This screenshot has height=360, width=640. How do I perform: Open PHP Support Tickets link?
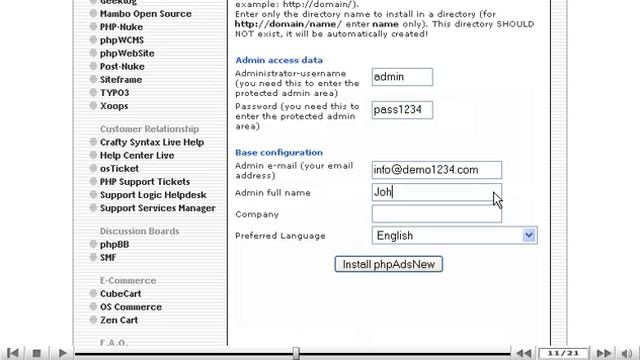[x=145, y=182]
